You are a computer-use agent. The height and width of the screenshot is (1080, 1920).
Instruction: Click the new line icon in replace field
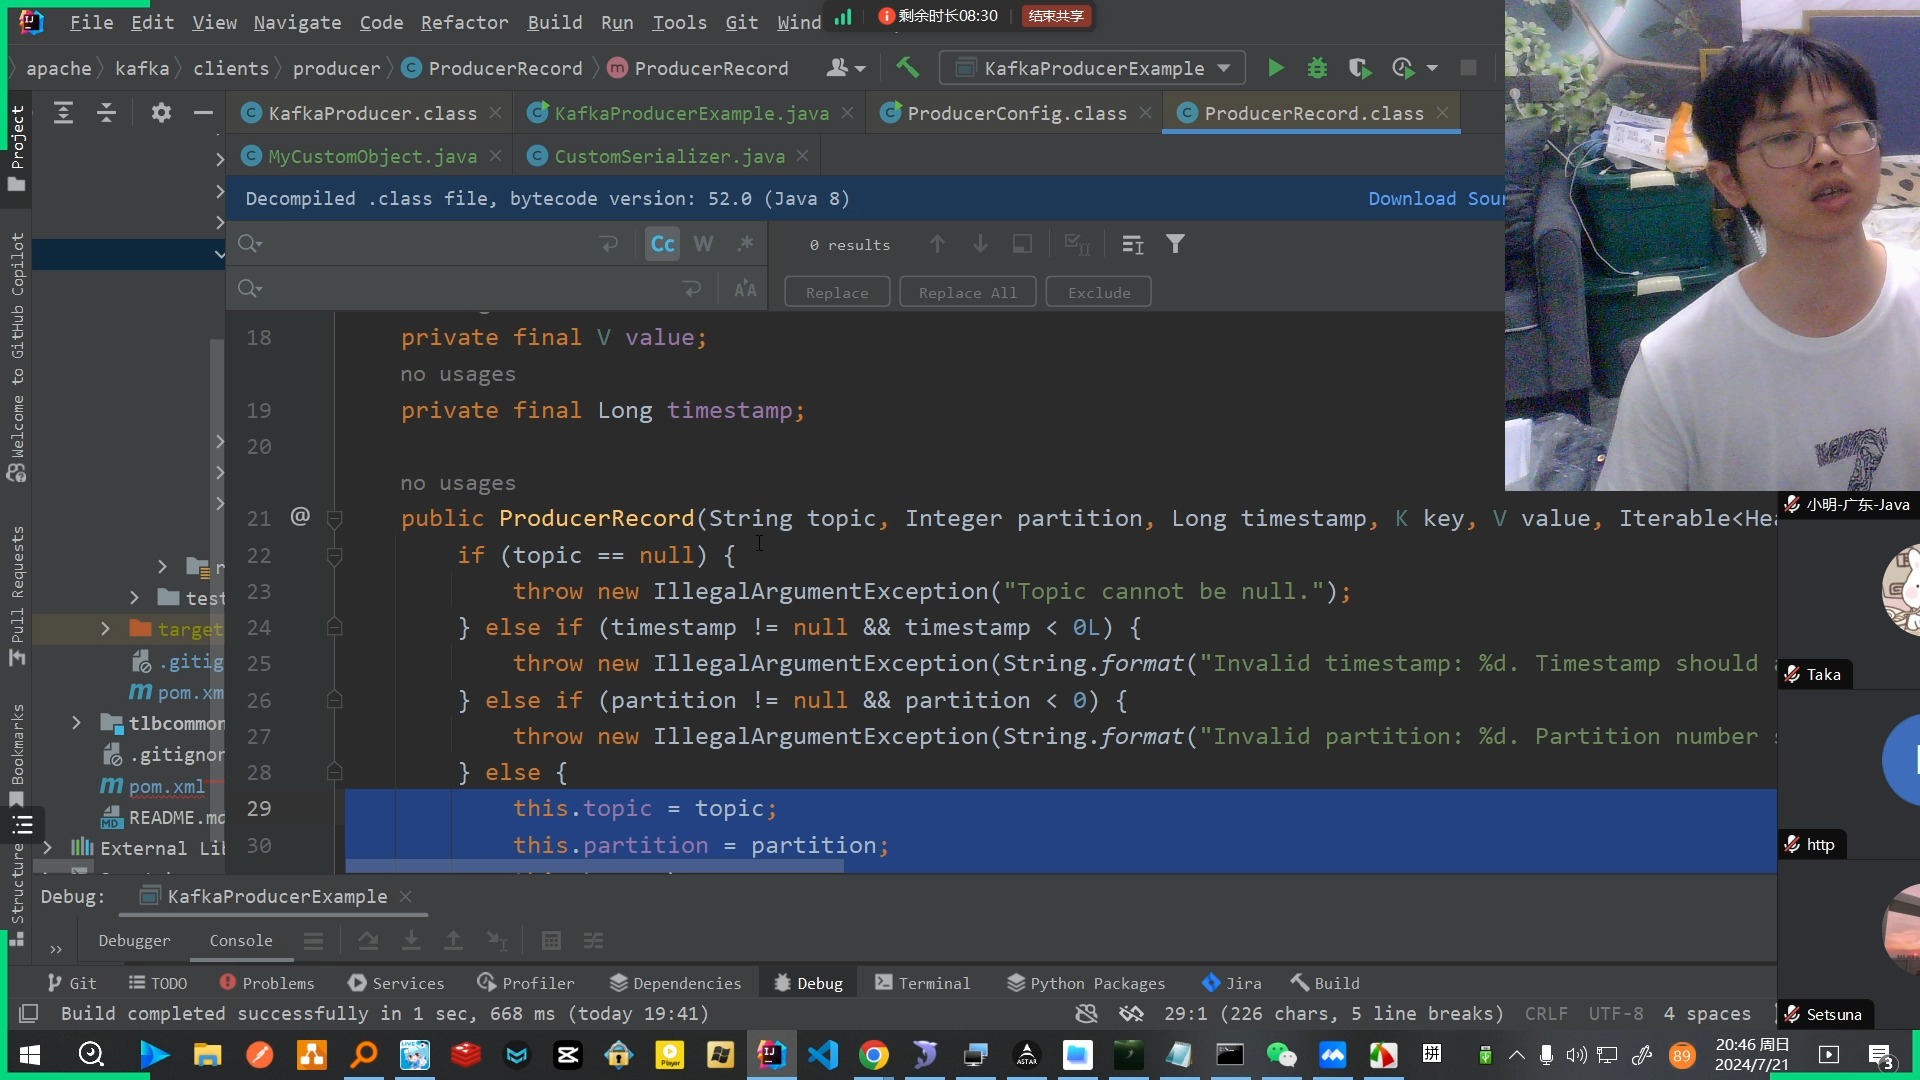coord(692,289)
